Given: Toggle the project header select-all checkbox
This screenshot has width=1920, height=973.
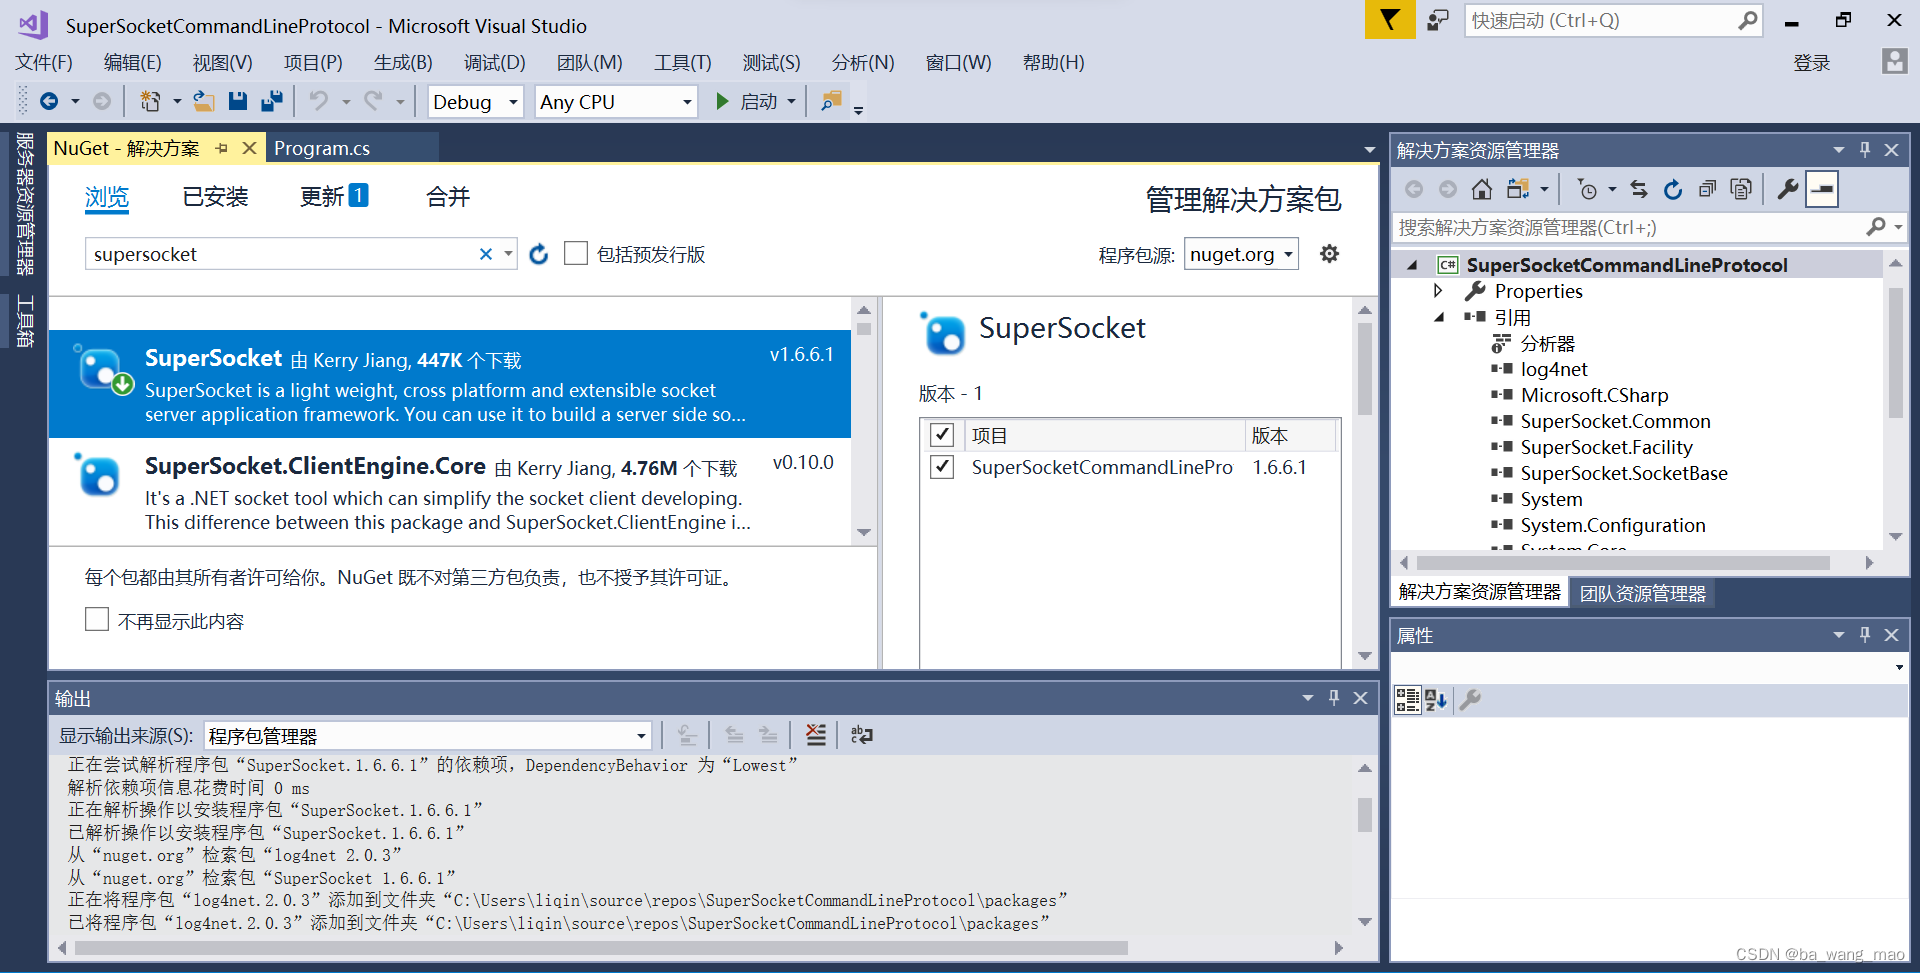Looking at the screenshot, I should [942, 435].
